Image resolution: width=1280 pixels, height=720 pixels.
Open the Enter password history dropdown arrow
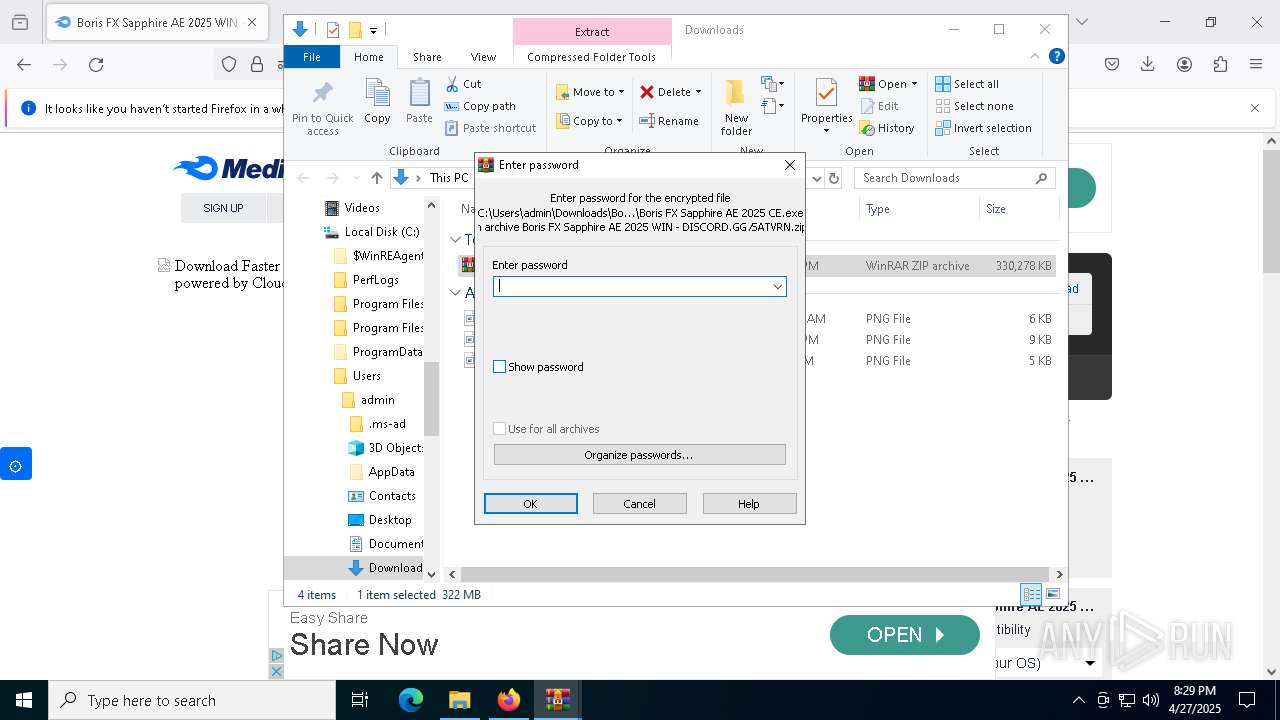tap(777, 287)
